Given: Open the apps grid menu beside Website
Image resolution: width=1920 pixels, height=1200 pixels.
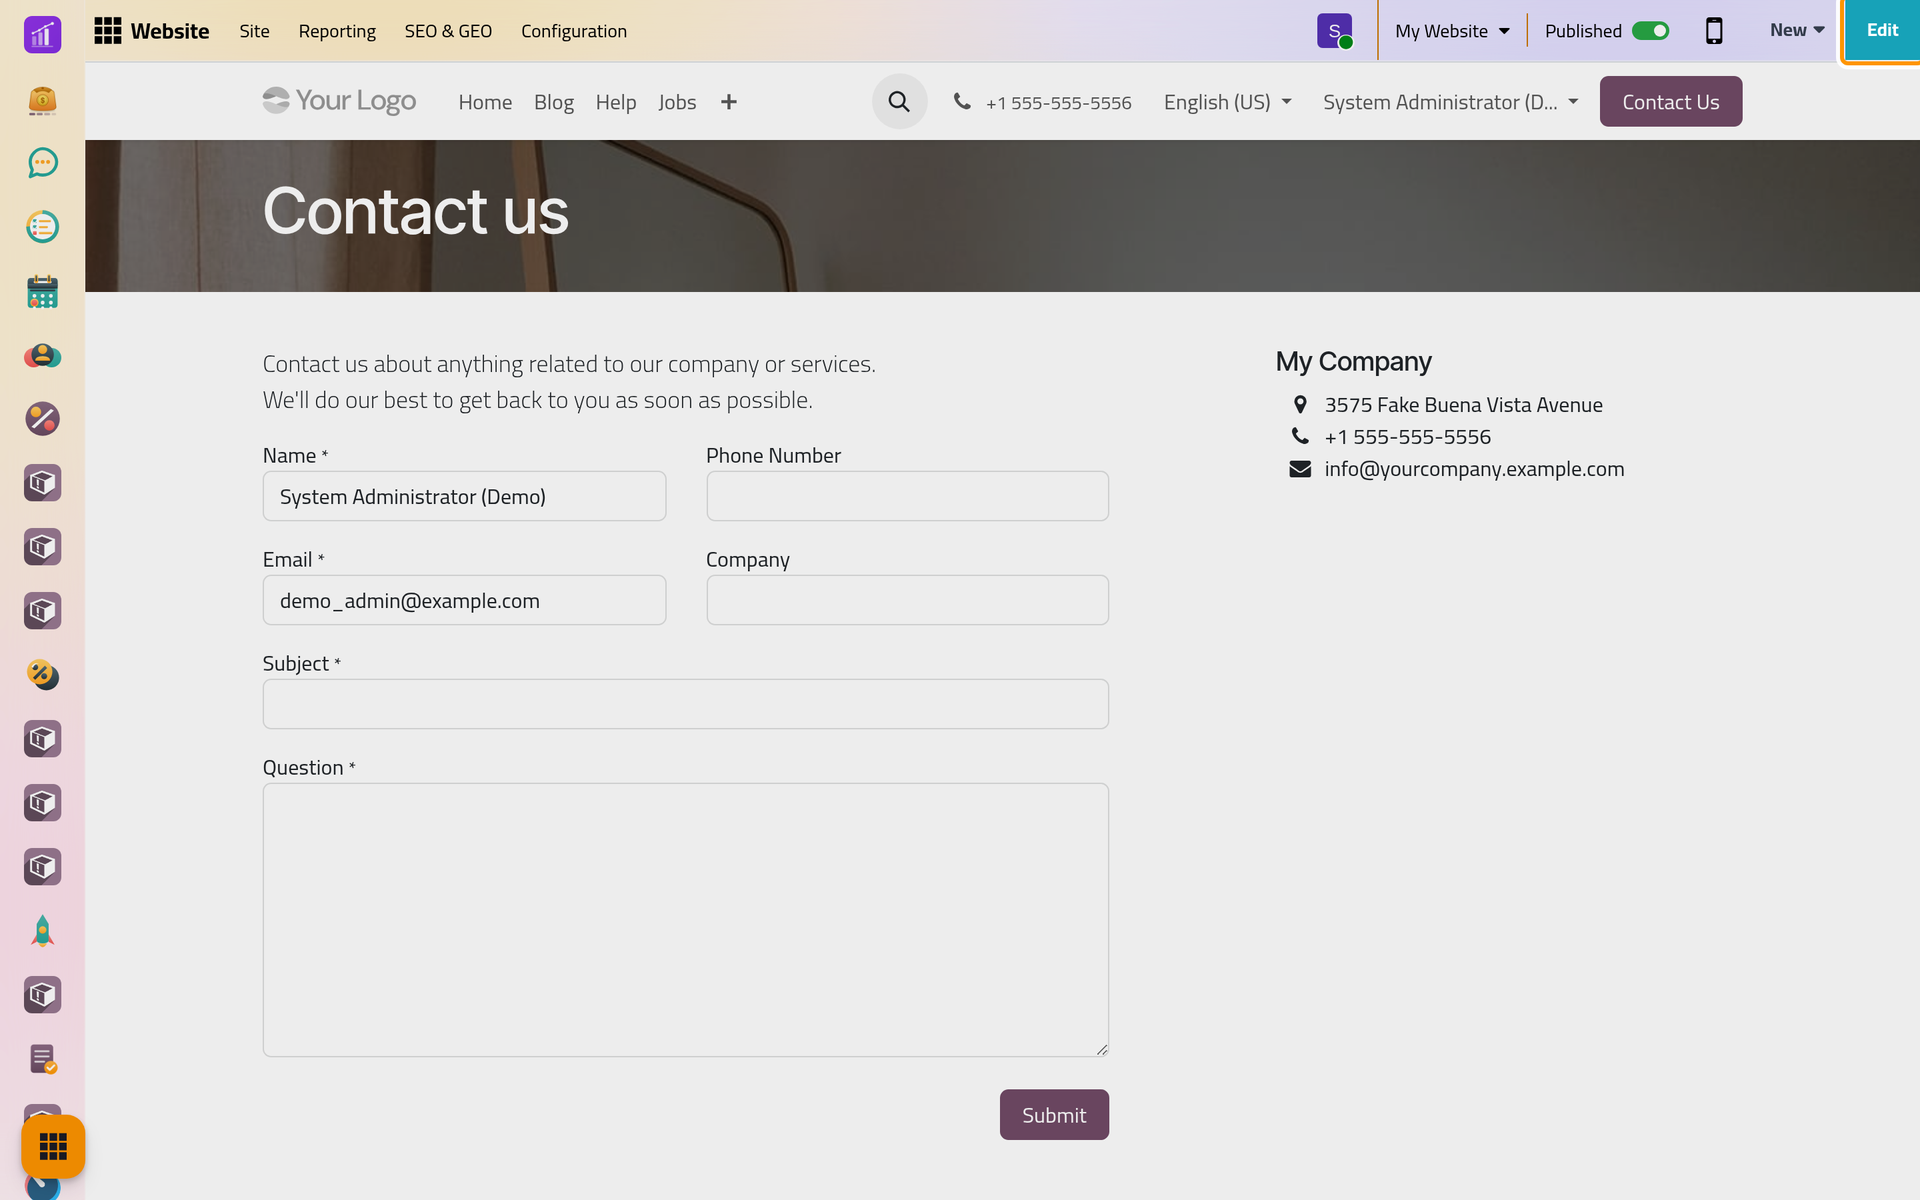Looking at the screenshot, I should [x=107, y=31].
